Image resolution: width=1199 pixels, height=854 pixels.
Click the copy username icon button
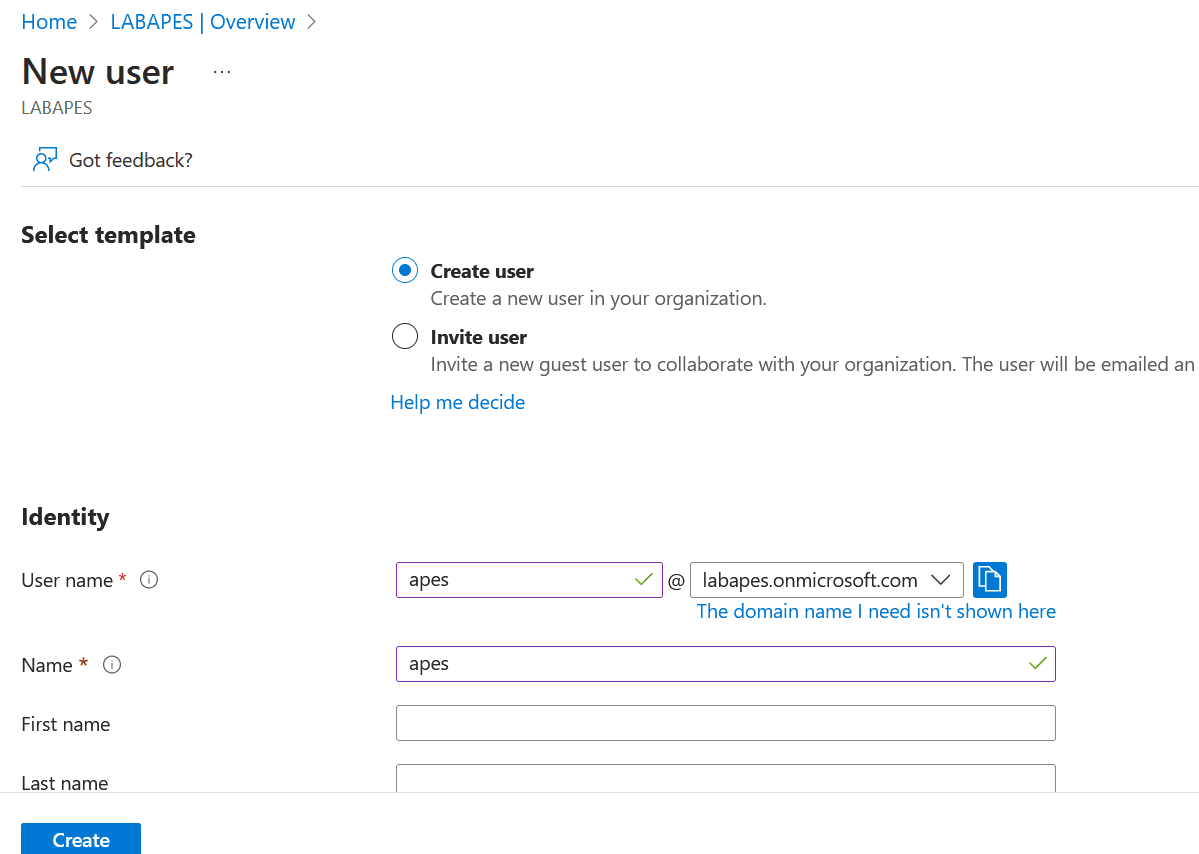989,580
